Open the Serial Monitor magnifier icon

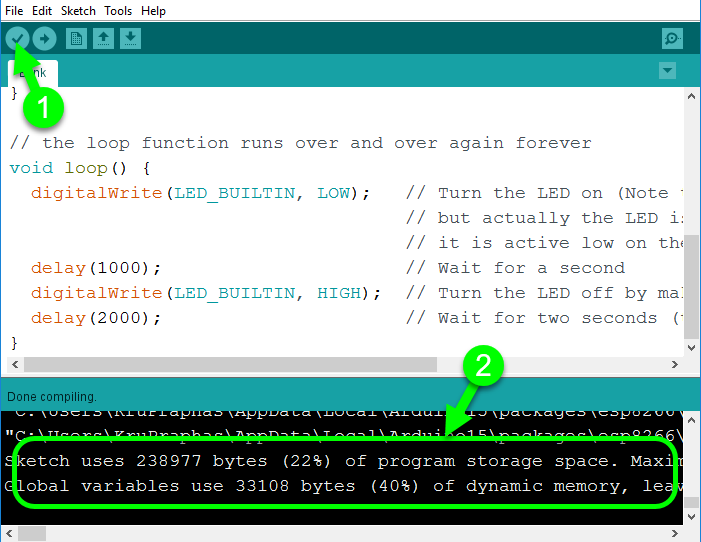pos(672,38)
